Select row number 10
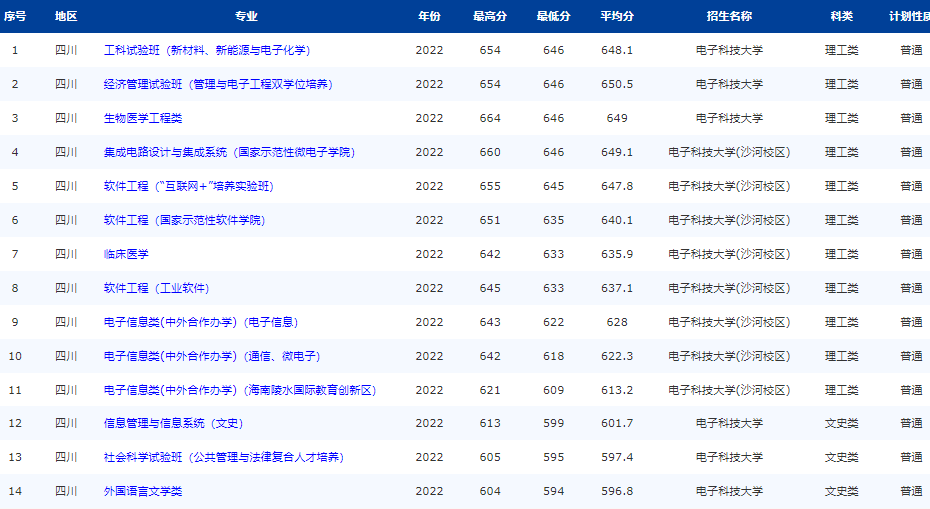Screen dimensions: 930x509 pos(15,356)
